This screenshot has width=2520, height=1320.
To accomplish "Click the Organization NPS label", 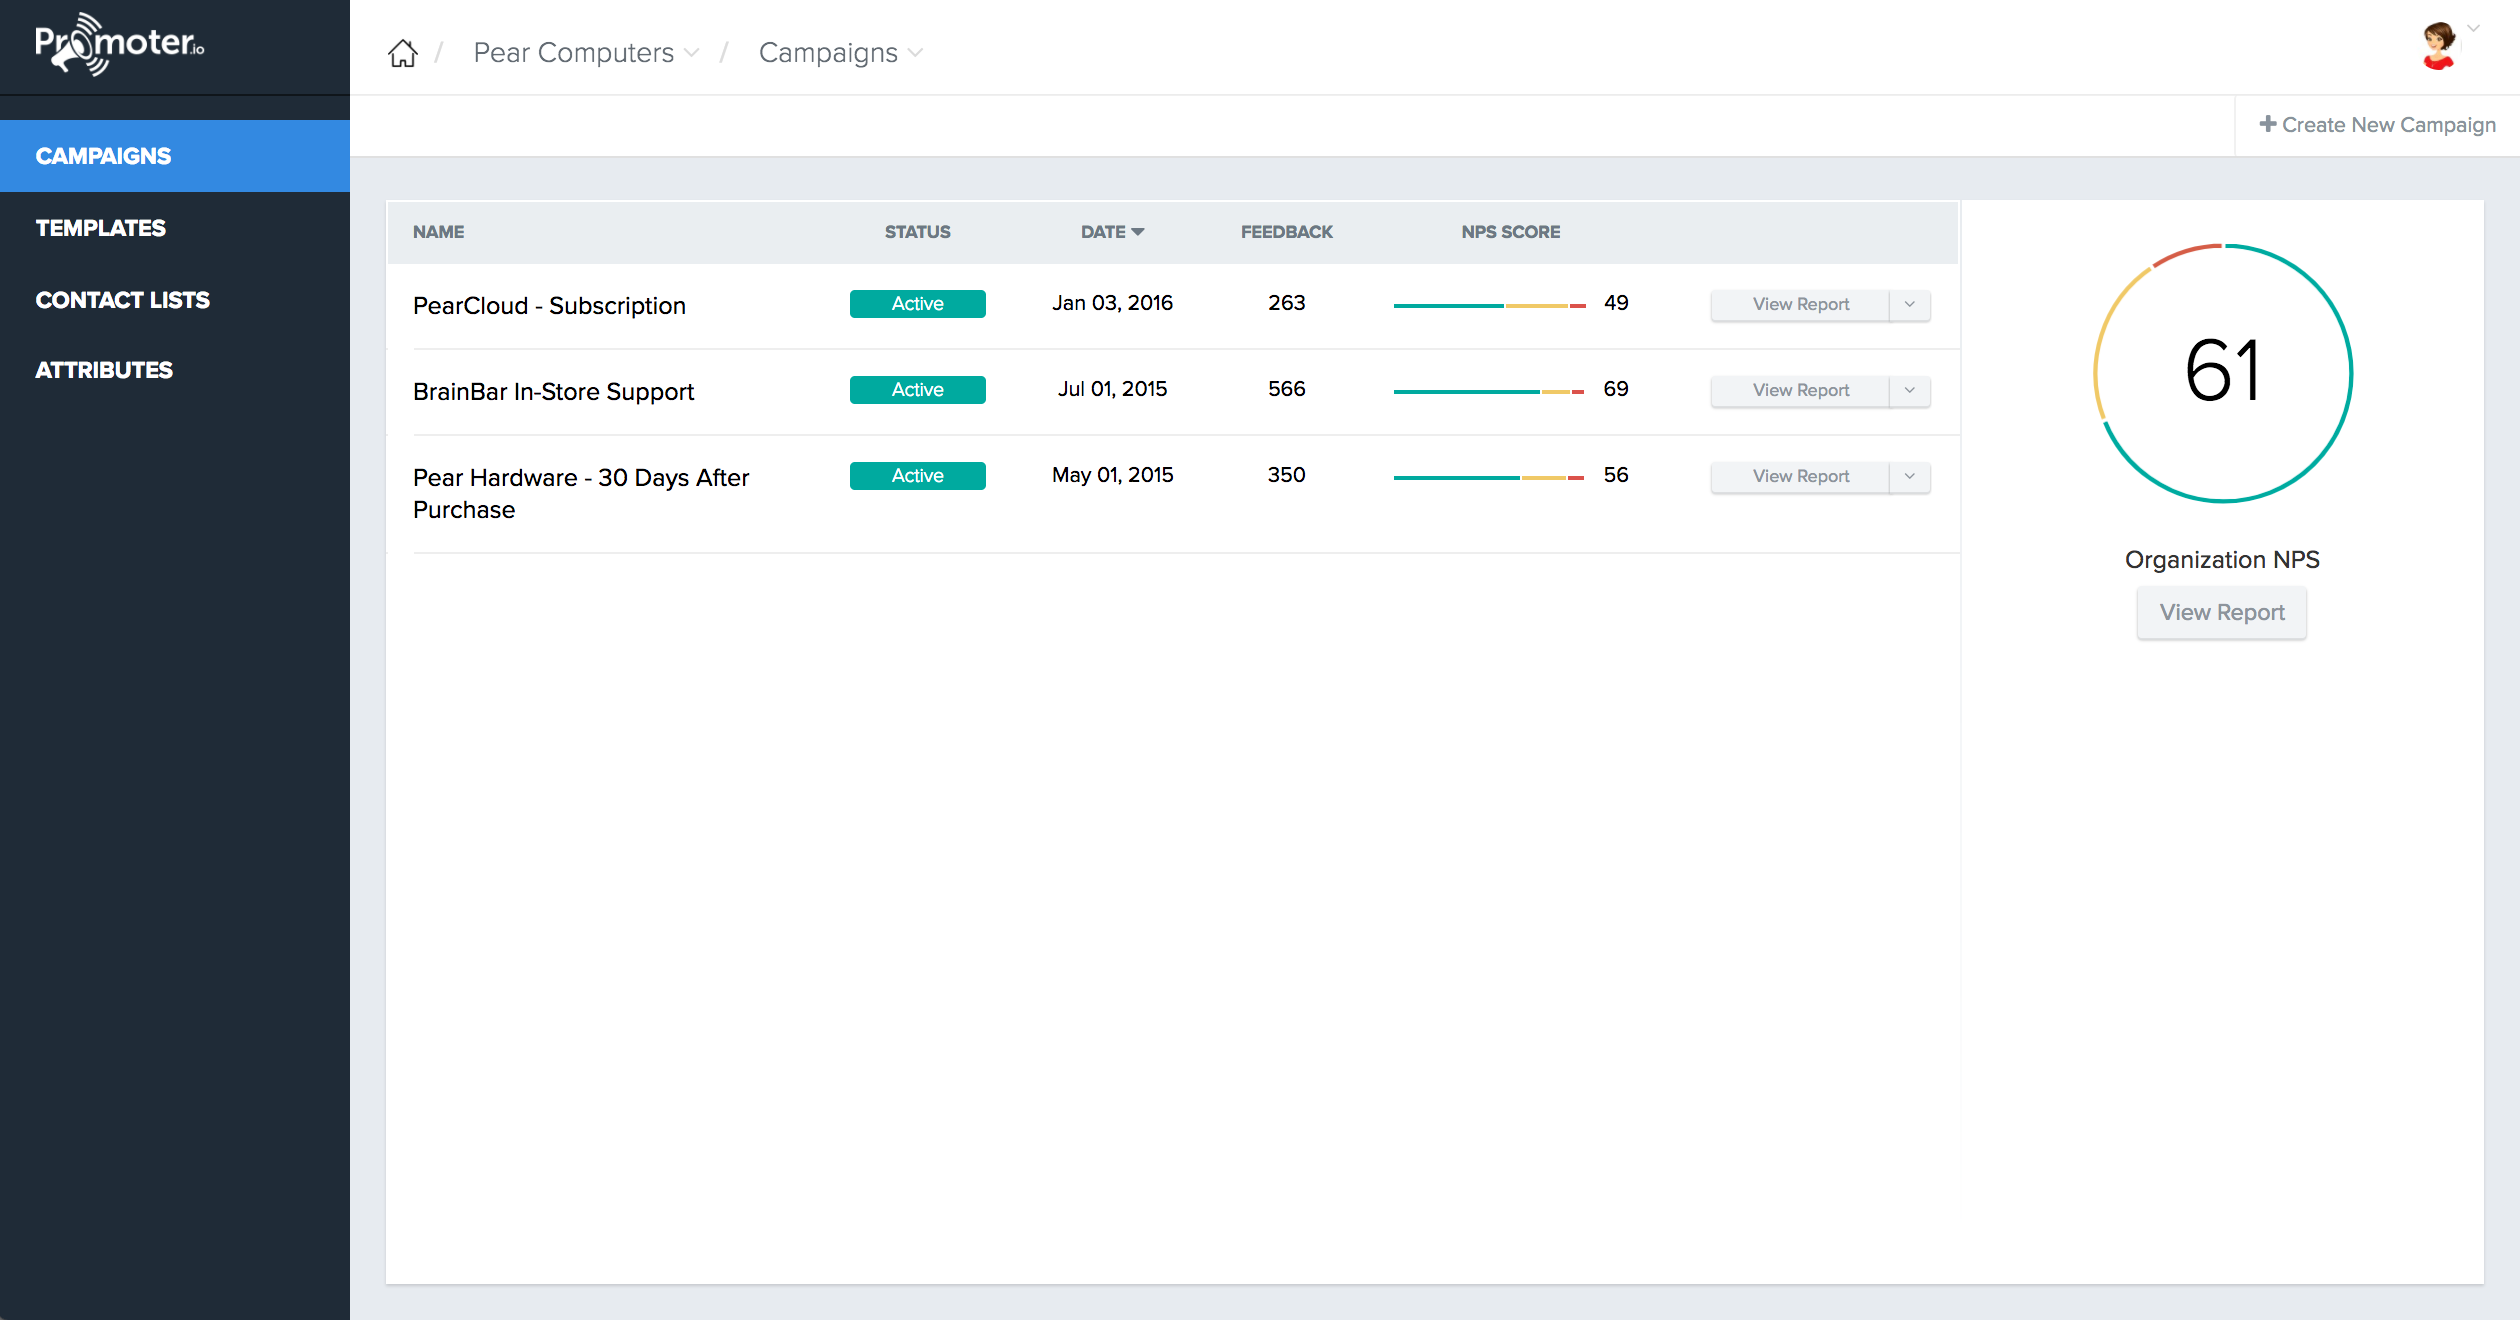I will point(2222,560).
